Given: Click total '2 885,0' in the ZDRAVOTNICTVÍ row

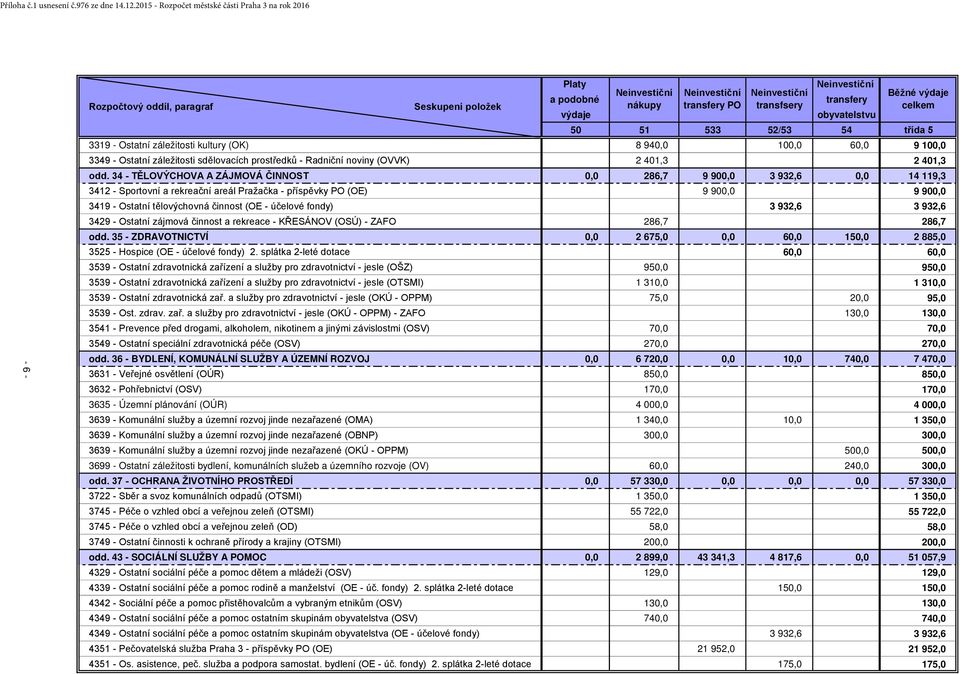Looking at the screenshot, I should 930,237.
